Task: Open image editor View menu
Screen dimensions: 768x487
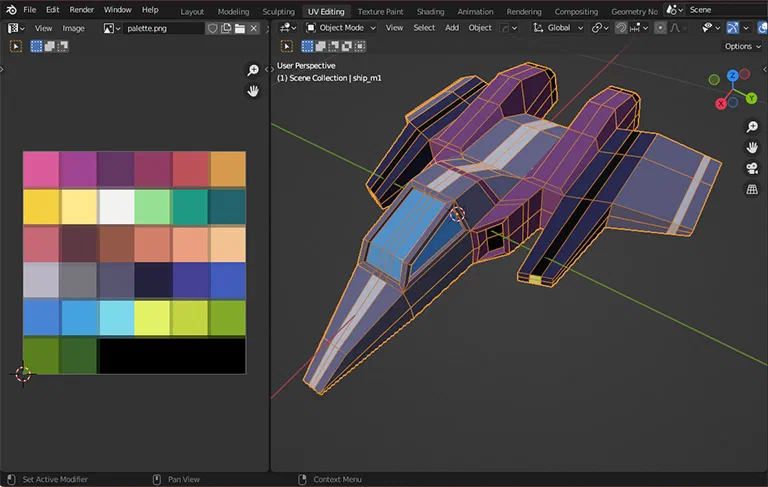Action: 43,28
